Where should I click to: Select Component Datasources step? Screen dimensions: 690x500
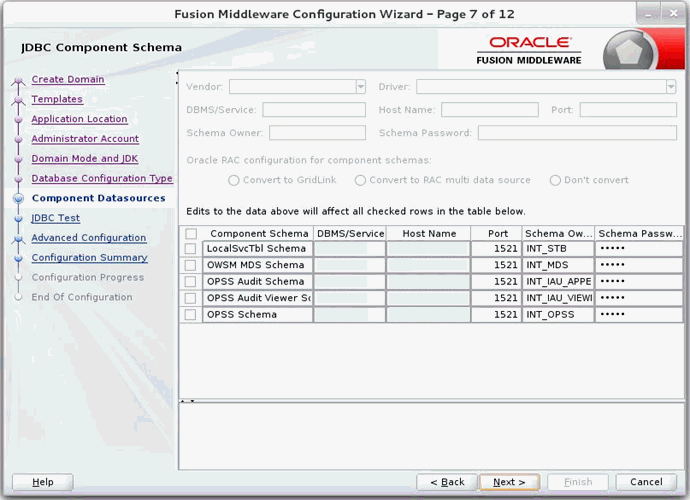(99, 199)
